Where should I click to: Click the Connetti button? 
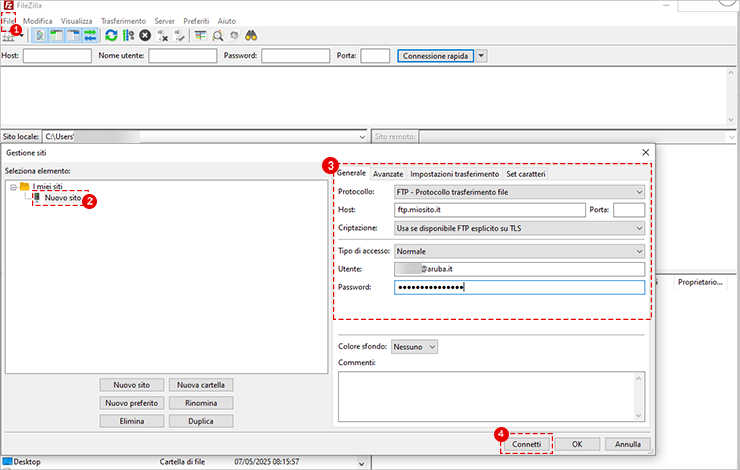[526, 444]
